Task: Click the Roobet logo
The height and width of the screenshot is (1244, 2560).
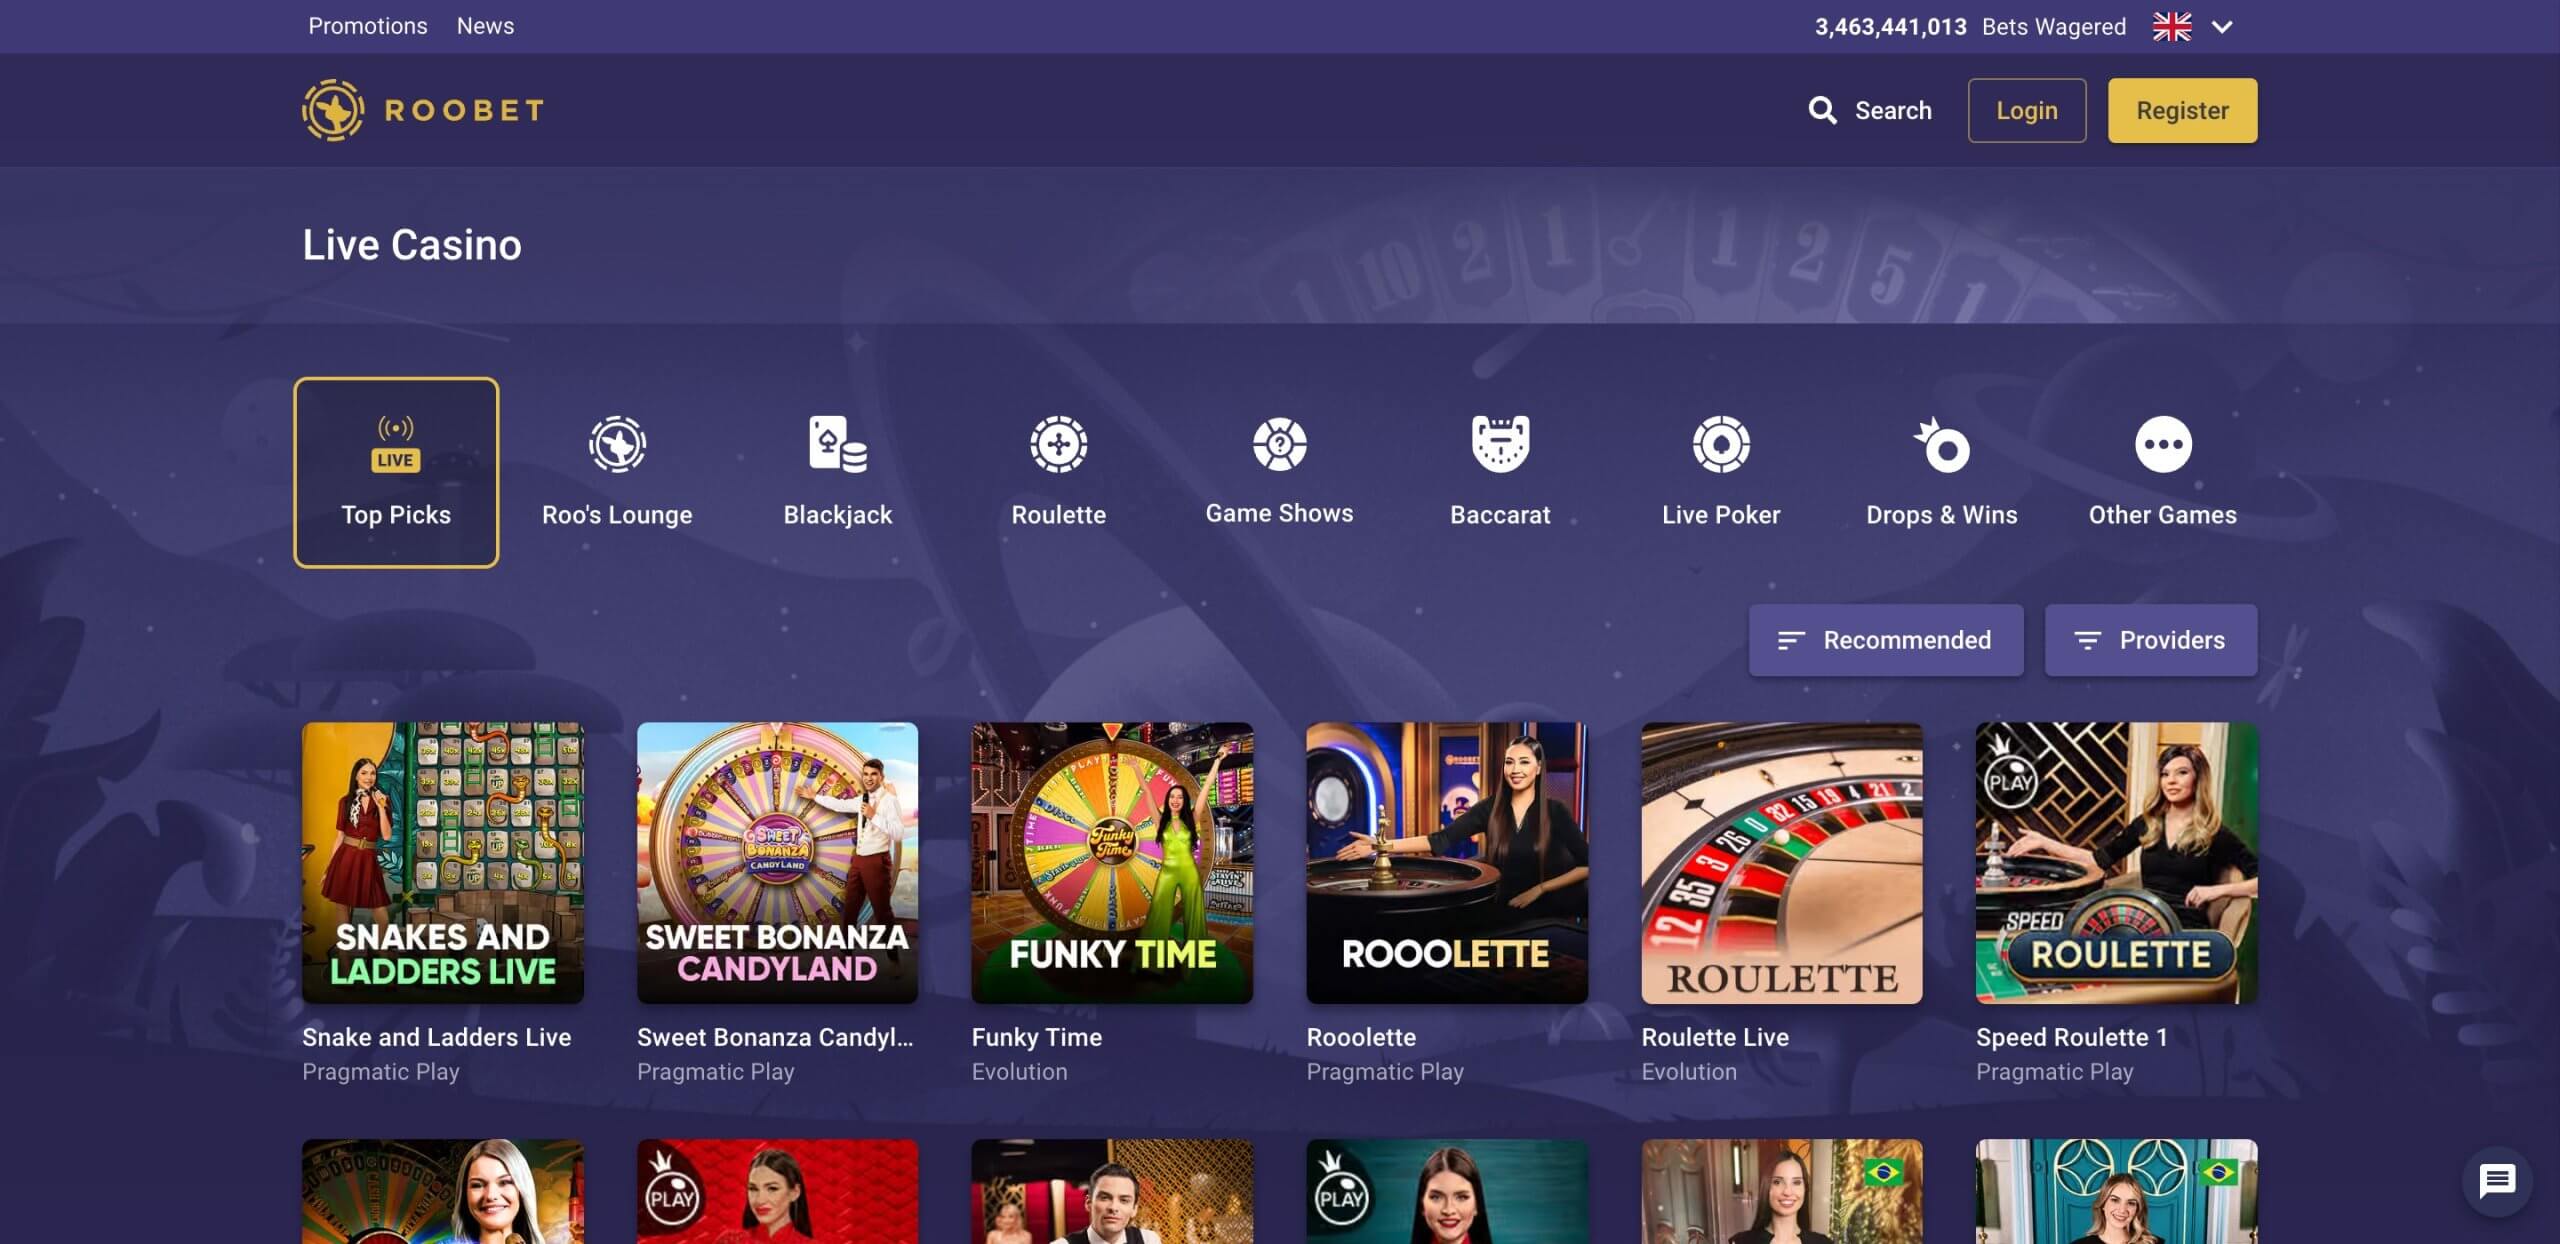Action: tap(423, 110)
